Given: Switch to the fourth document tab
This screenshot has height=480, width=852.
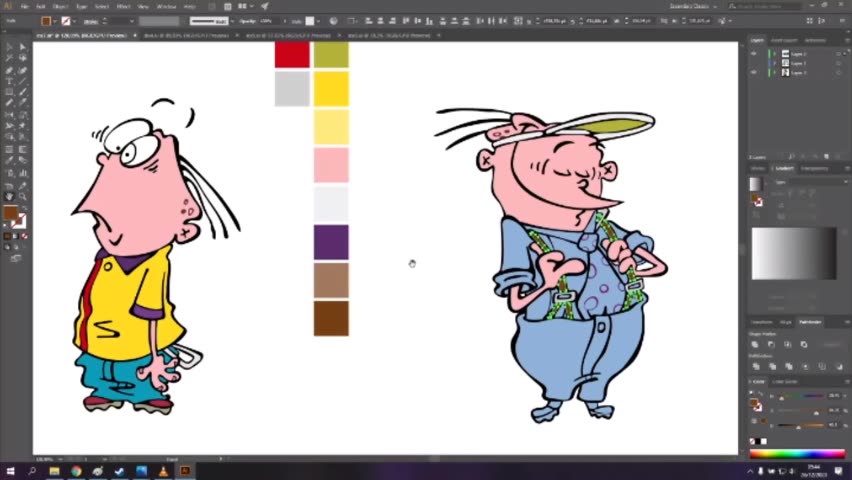Looking at the screenshot, I should pyautogui.click(x=389, y=35).
